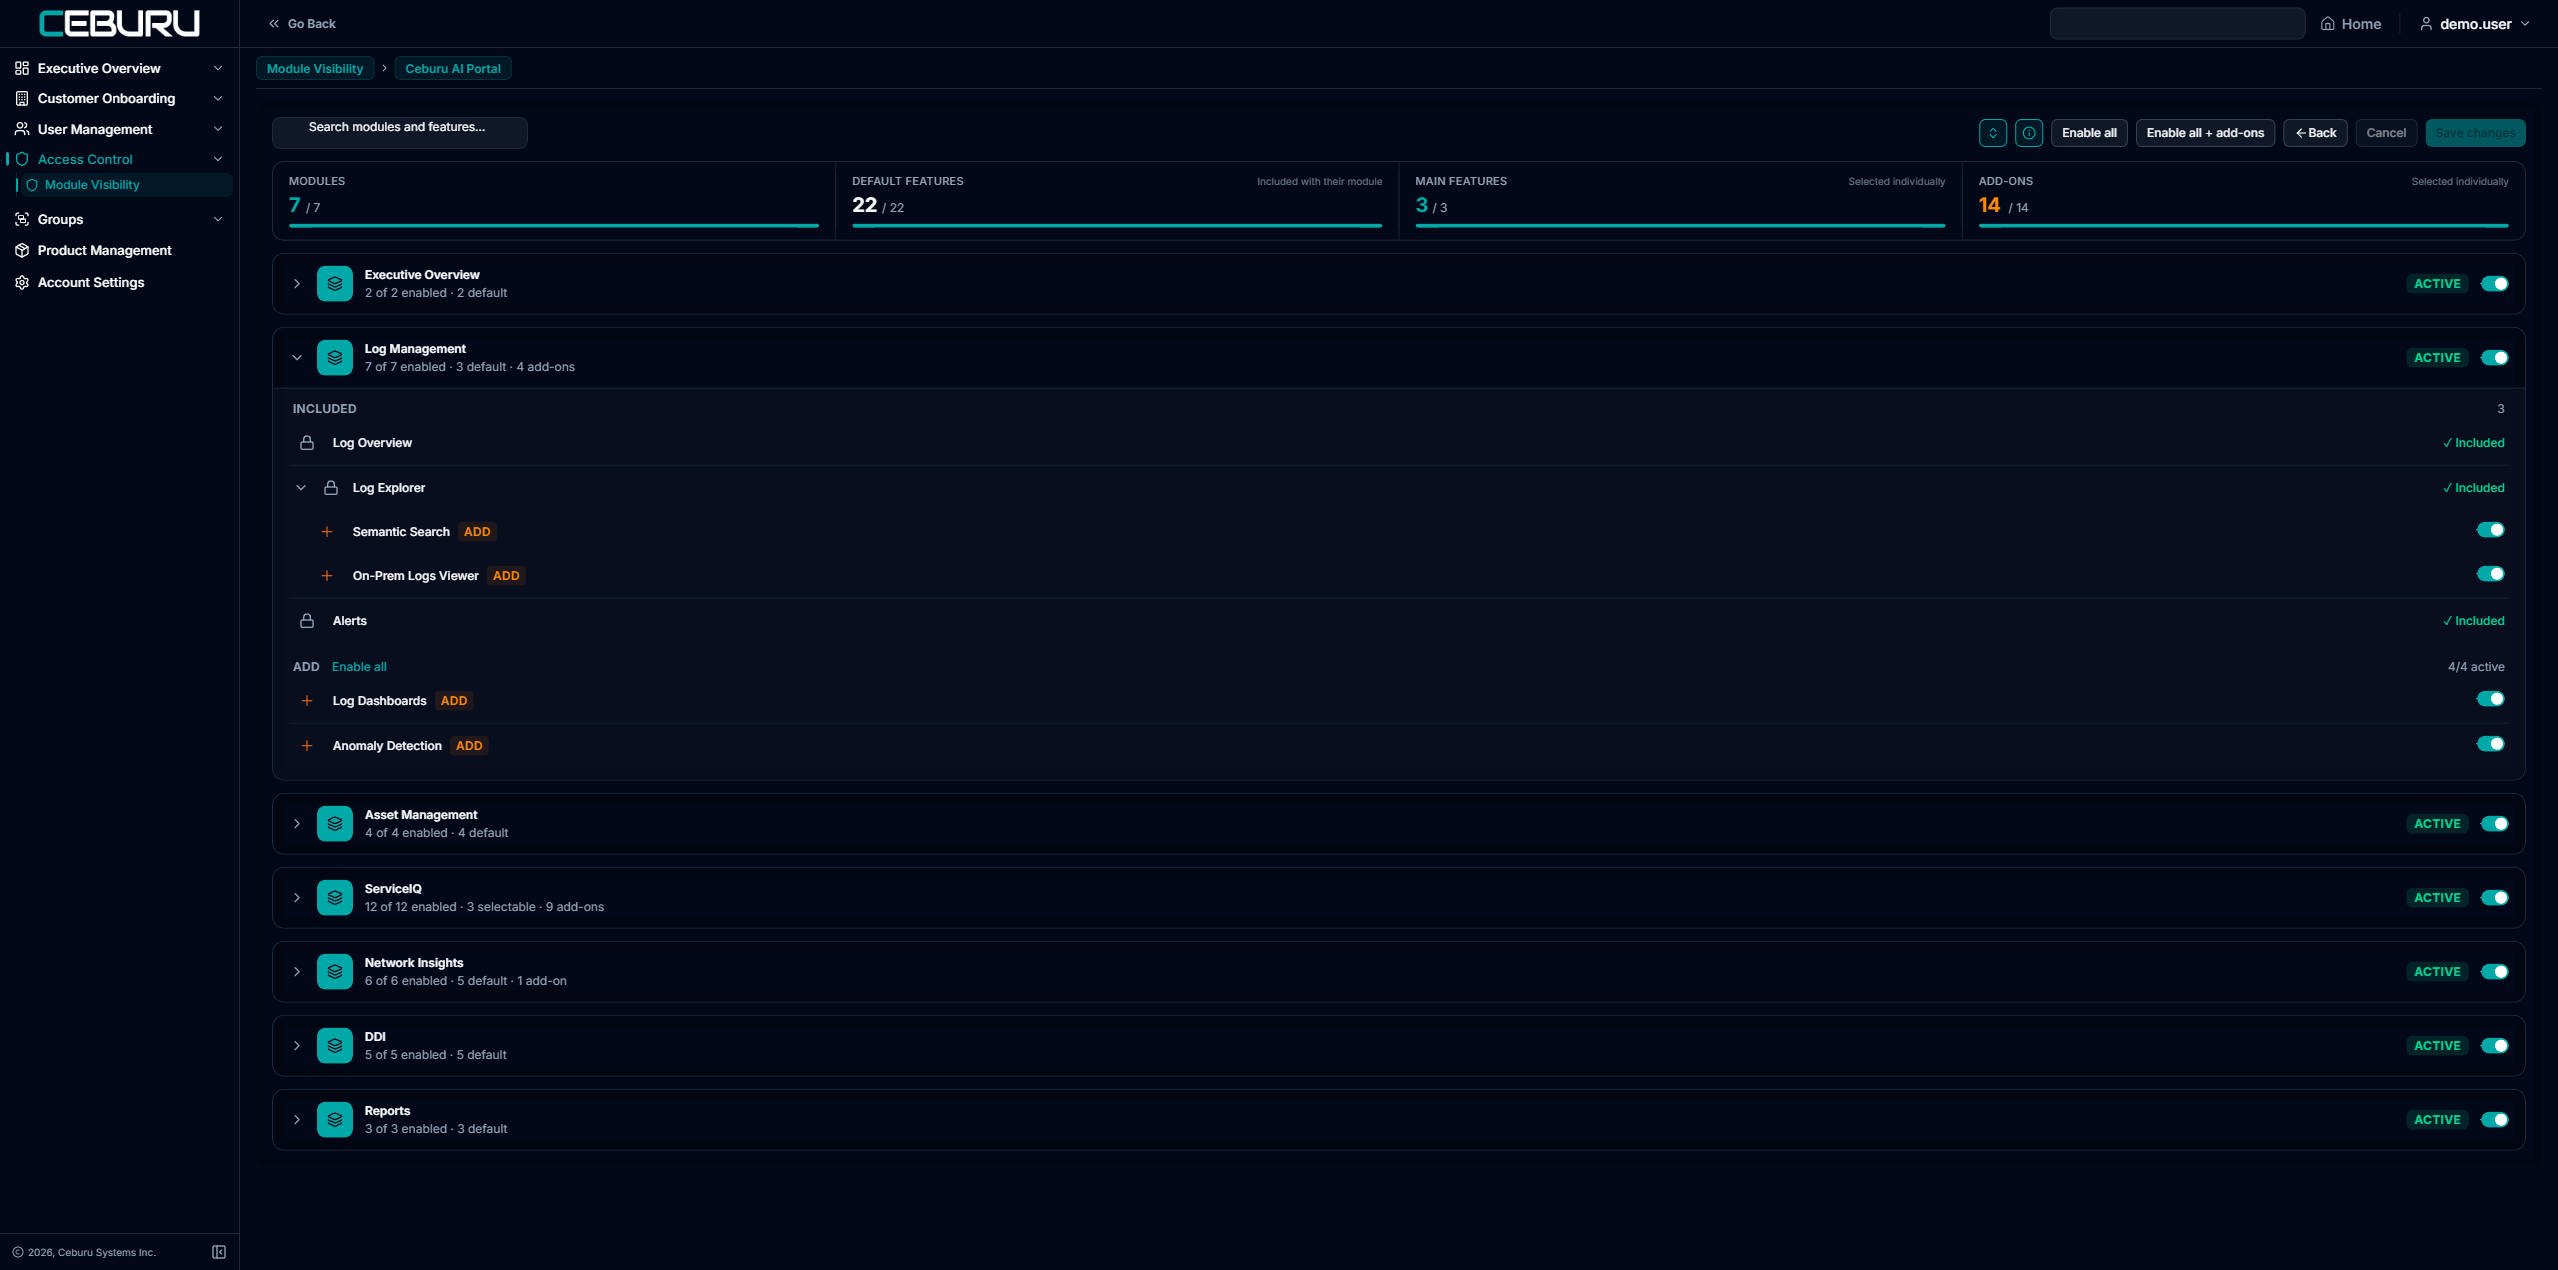Viewport: 2558px width, 1270px height.
Task: Click the top header search box
Action: pos(2177,24)
